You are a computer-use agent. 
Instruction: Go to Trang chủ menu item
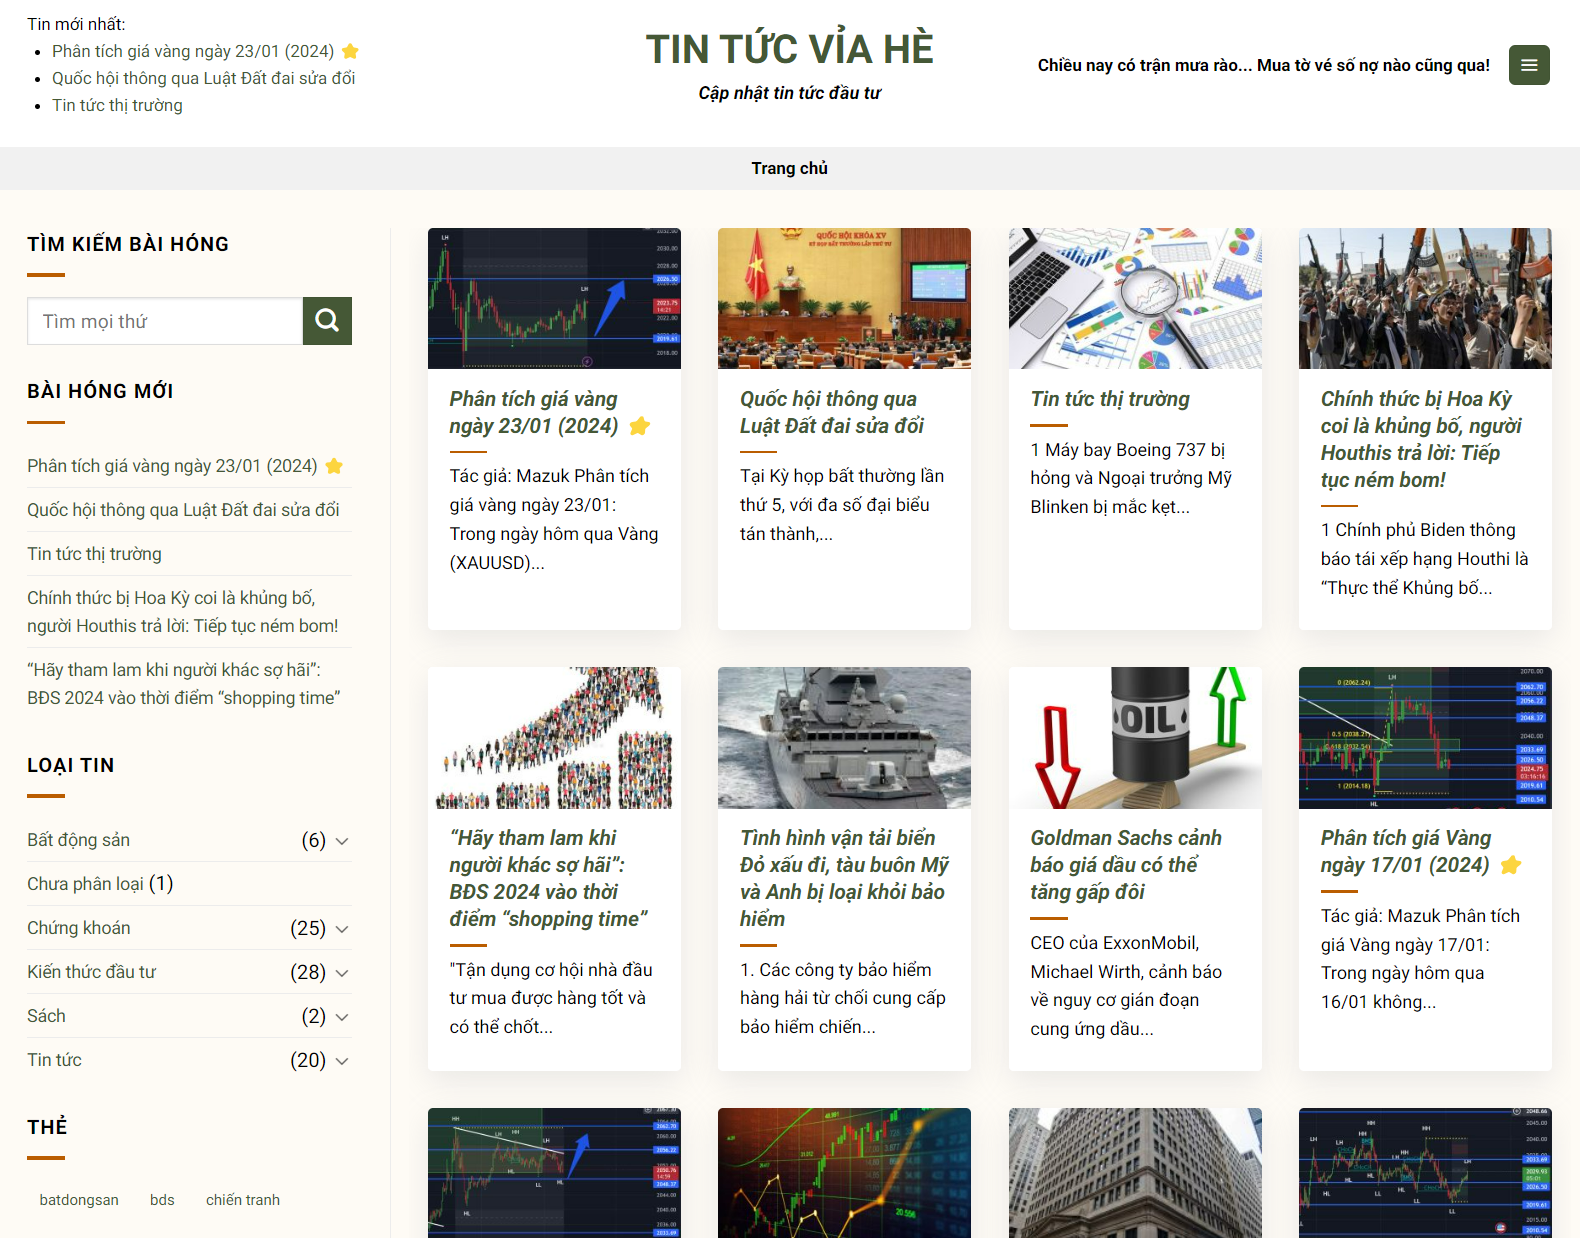pyautogui.click(x=789, y=168)
